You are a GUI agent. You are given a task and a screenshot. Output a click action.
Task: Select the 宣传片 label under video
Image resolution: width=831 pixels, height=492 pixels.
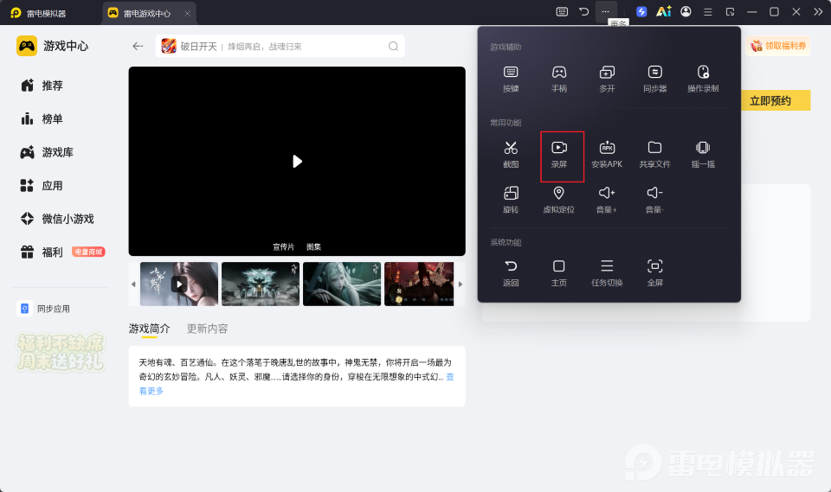click(284, 247)
